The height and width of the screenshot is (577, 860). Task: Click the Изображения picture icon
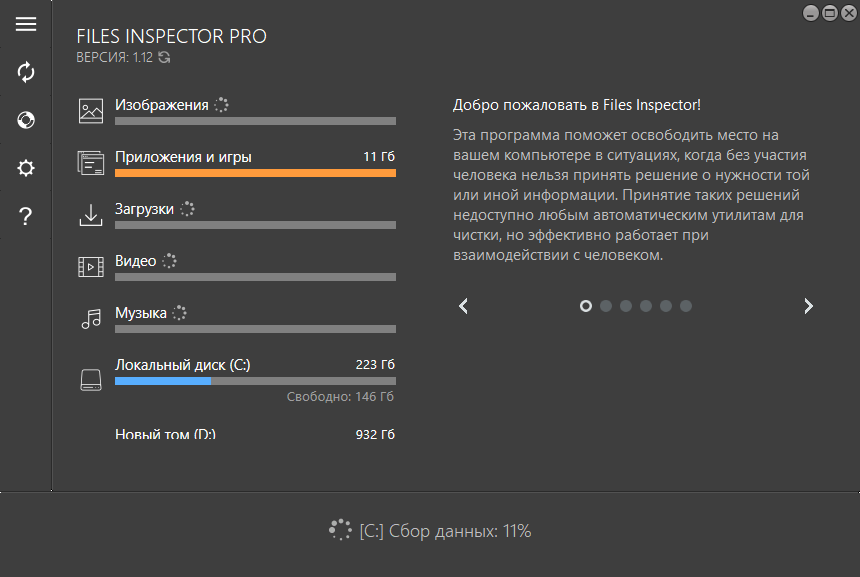pos(91,111)
